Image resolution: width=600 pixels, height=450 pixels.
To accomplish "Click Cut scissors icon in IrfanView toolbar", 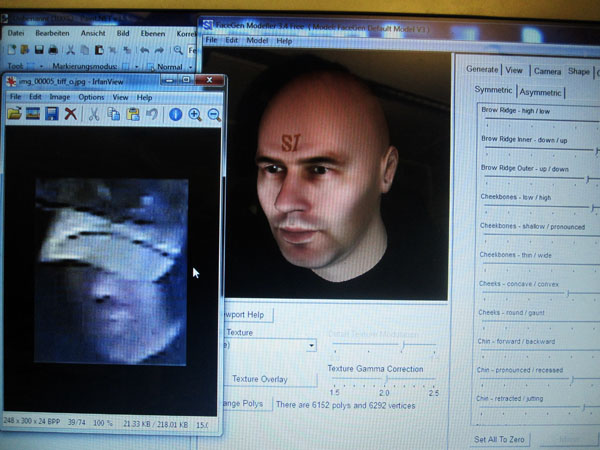I will pos(94,114).
